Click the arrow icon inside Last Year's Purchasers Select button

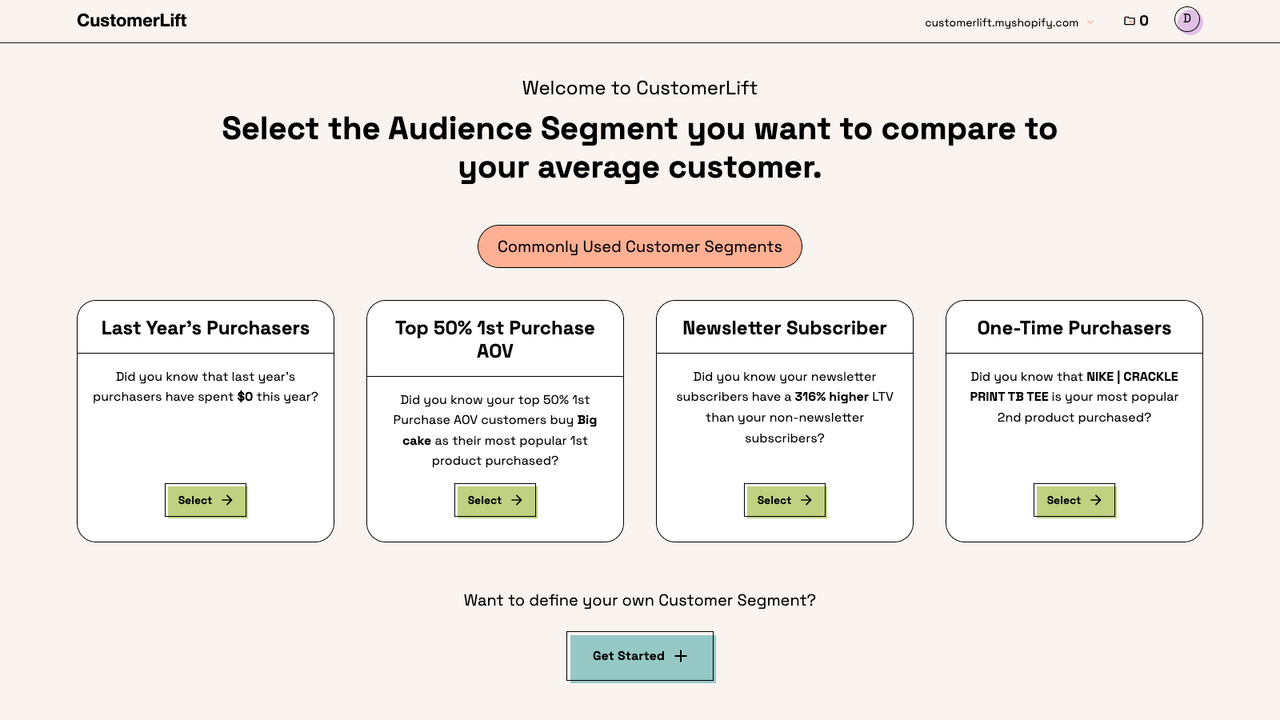(x=226, y=500)
